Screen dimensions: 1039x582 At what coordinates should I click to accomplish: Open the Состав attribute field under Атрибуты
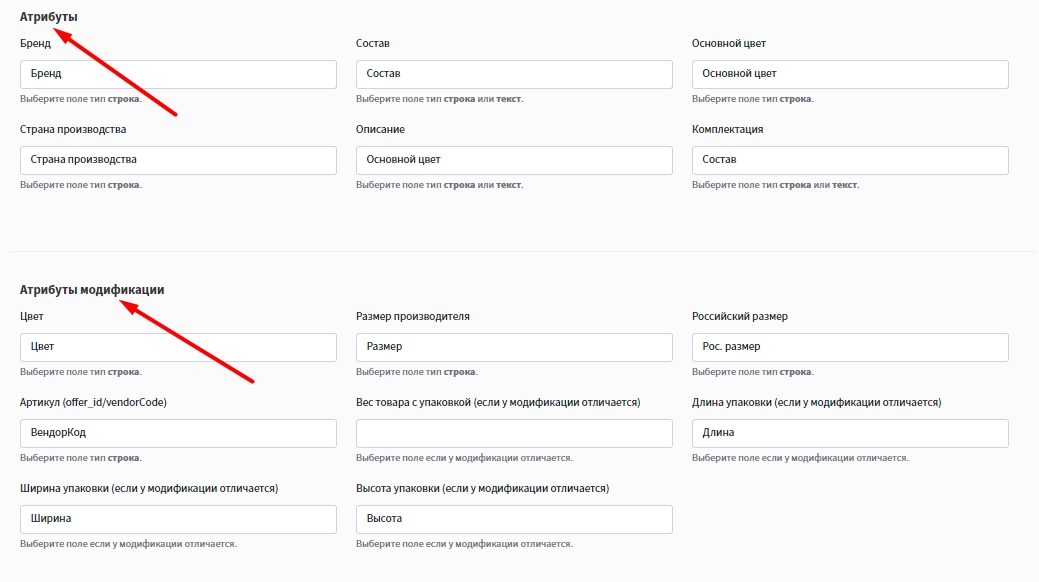tap(514, 74)
